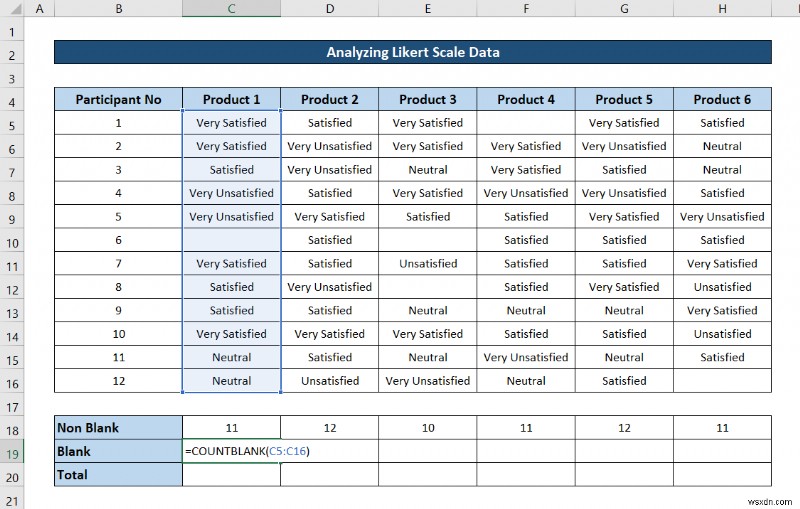Viewport: 800px width, 509px height.
Task: Click the COUNTBLANK formula cell in row 19
Action: pos(231,451)
